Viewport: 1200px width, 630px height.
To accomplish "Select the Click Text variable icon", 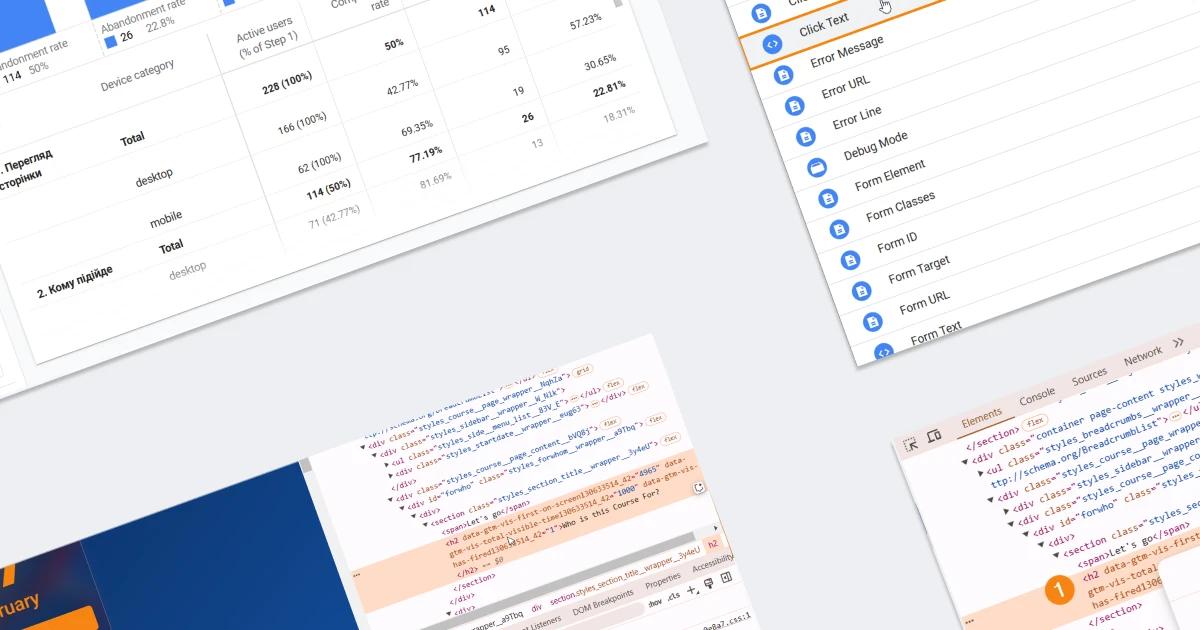I will click(x=771, y=44).
